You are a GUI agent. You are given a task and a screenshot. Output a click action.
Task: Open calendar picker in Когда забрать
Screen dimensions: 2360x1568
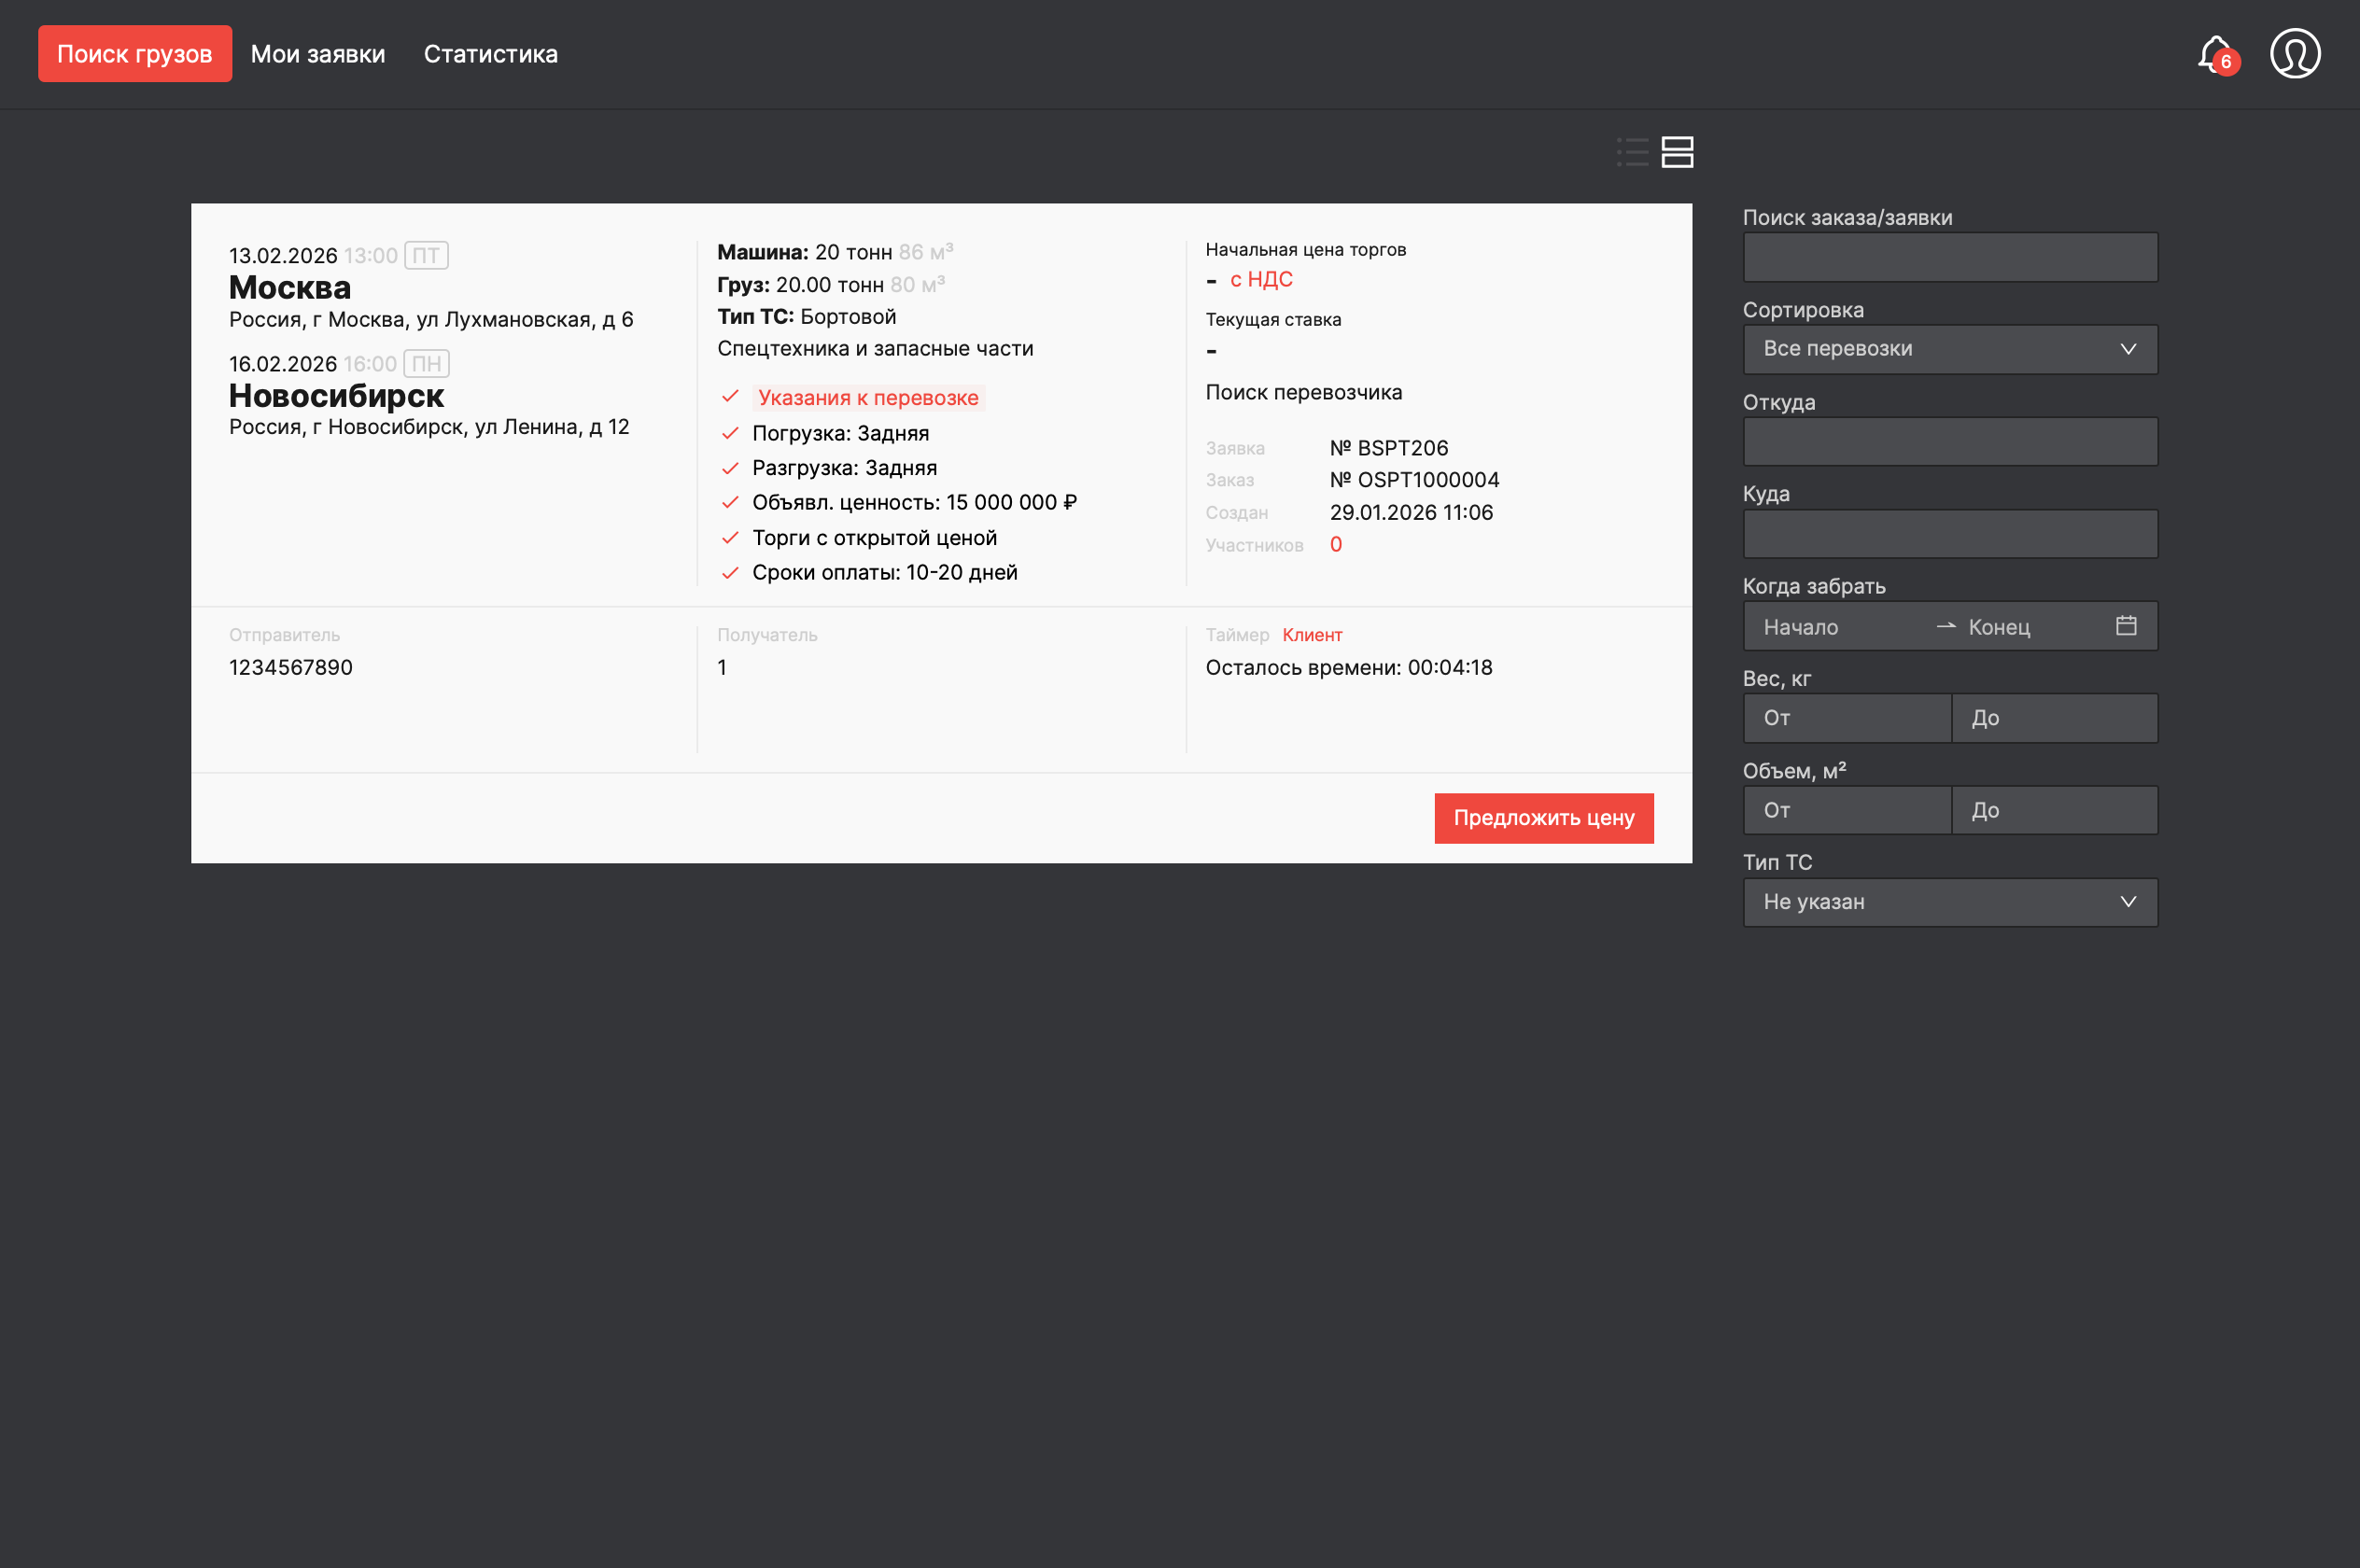point(2126,626)
